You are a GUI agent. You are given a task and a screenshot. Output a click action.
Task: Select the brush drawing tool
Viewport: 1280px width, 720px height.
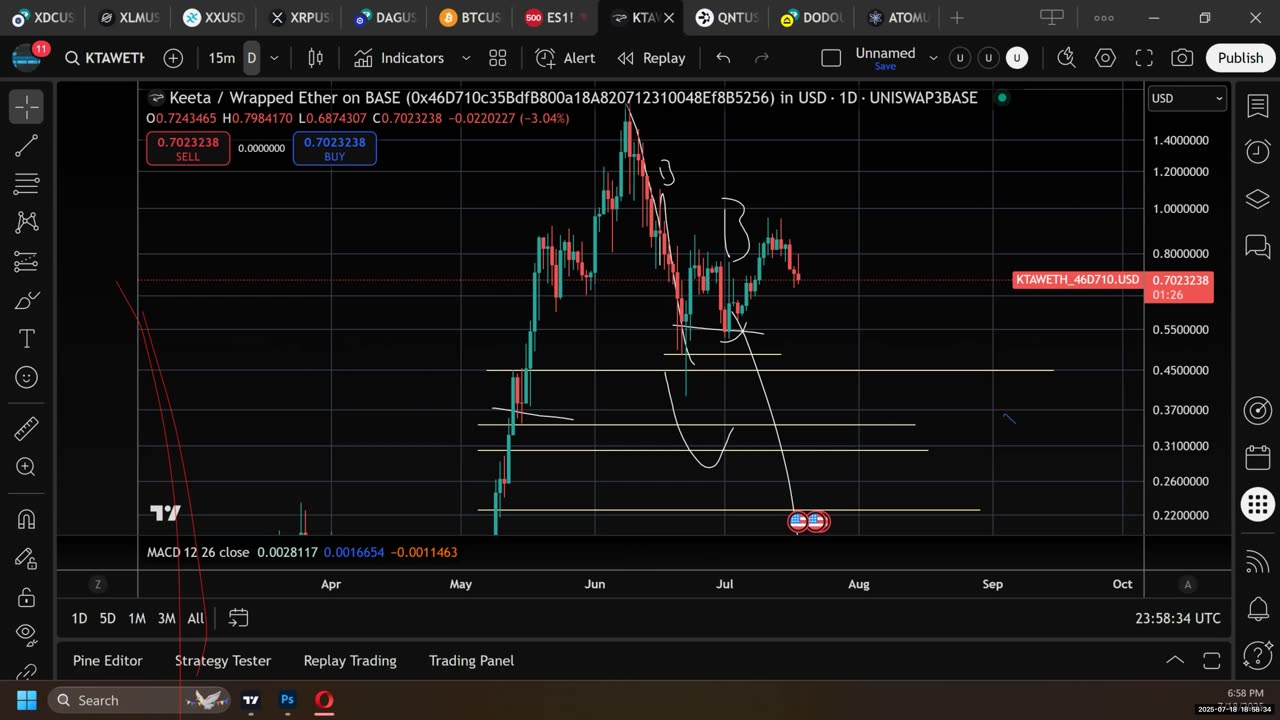[x=26, y=300]
